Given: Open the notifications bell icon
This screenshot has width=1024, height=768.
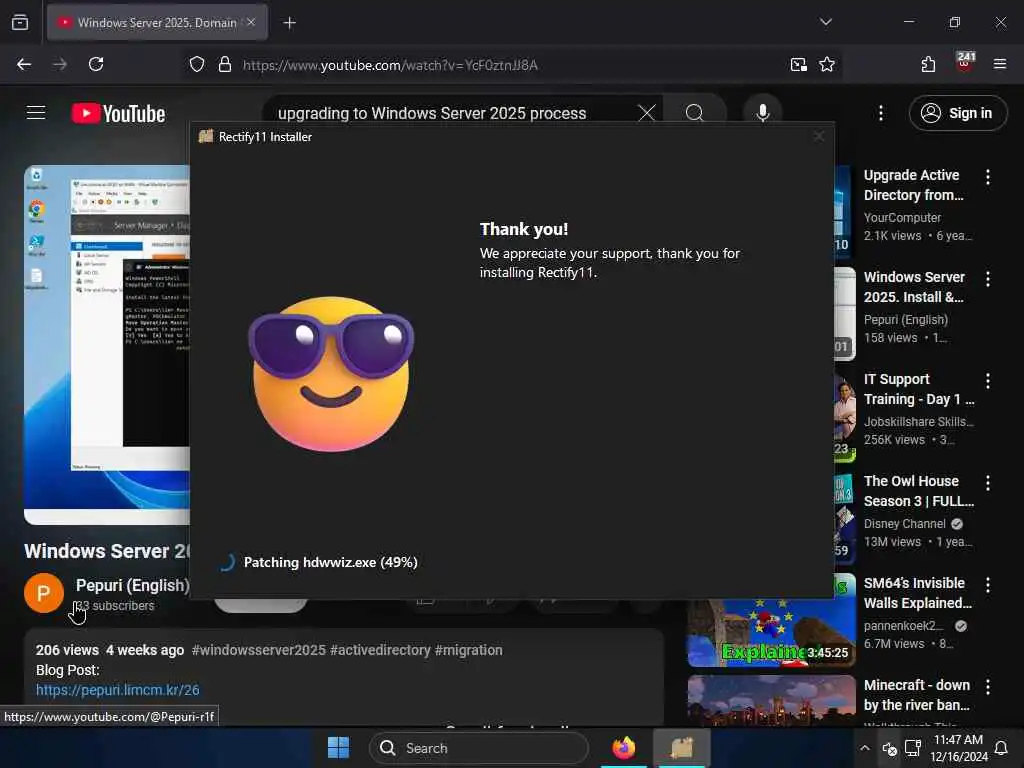Looking at the screenshot, I should [1000, 748].
